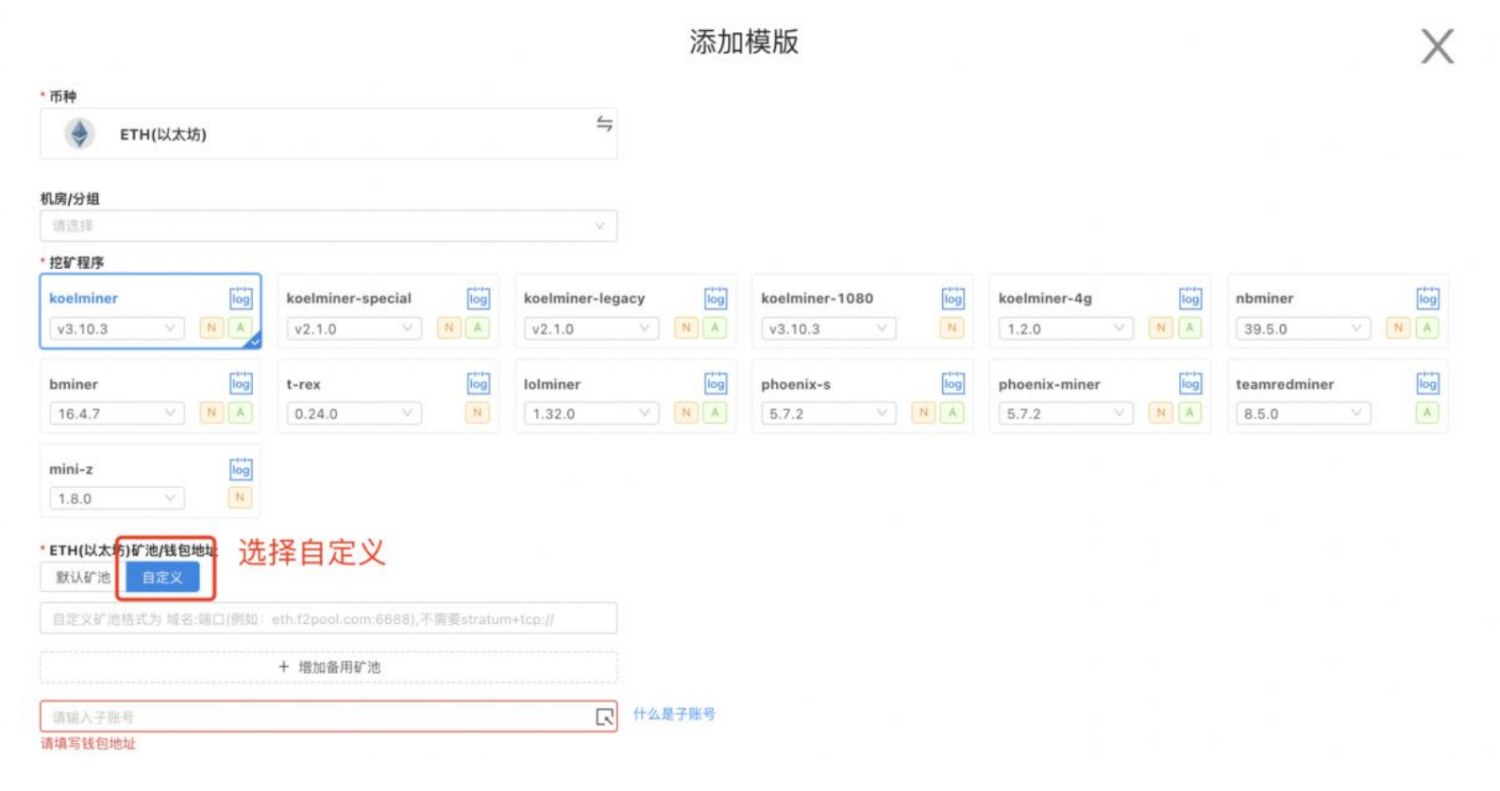1500x791 pixels.
Task: Open the nbminer log icon
Action: tap(1428, 298)
